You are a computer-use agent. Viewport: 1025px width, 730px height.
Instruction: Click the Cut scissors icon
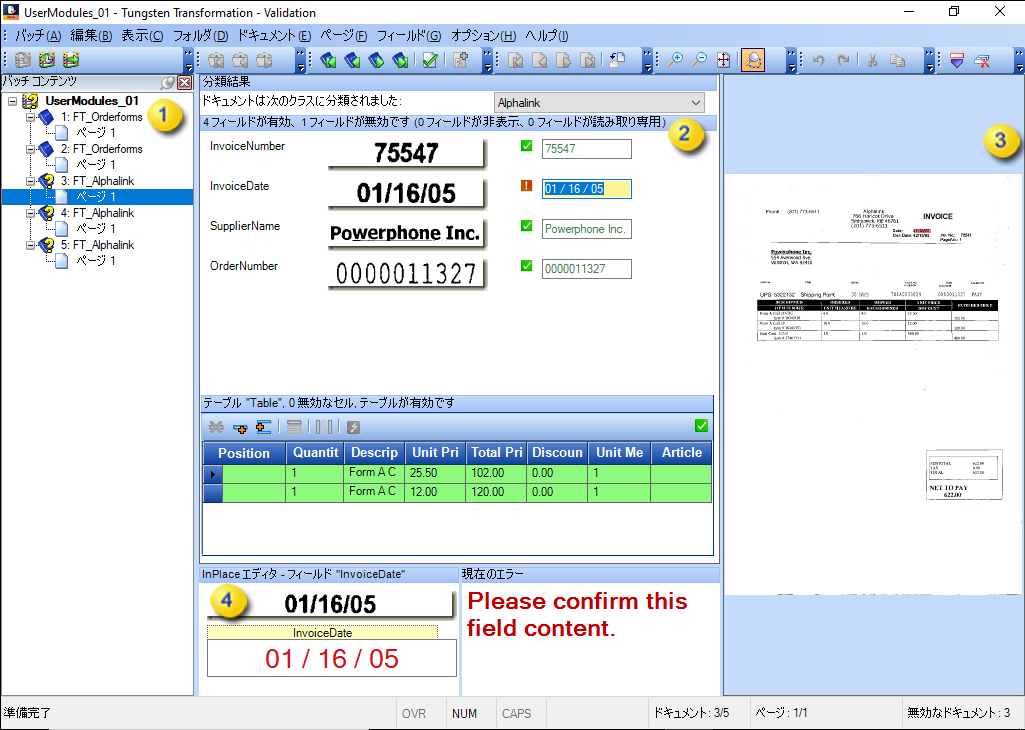pos(872,60)
